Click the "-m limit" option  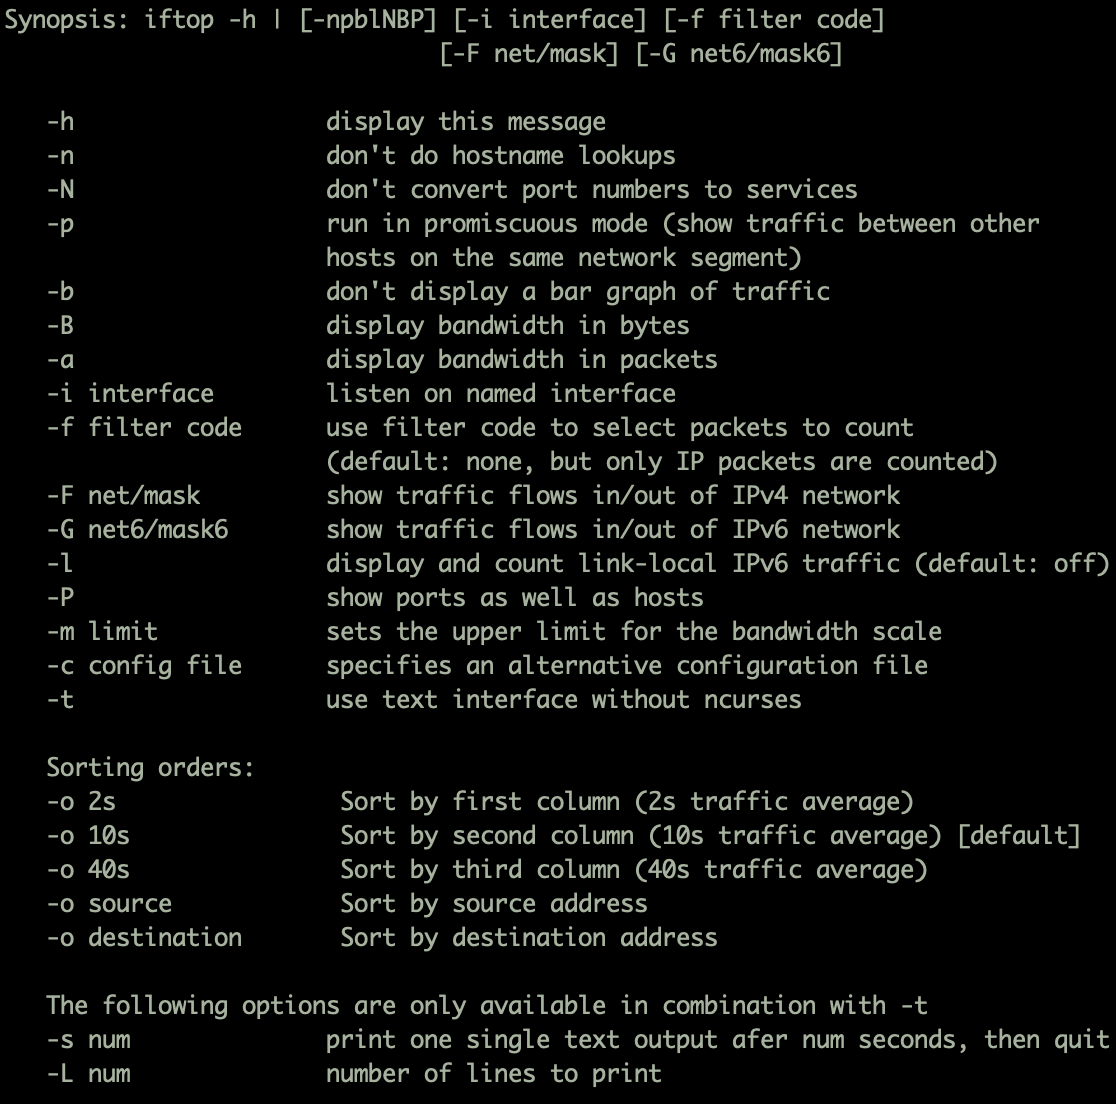pos(102,631)
